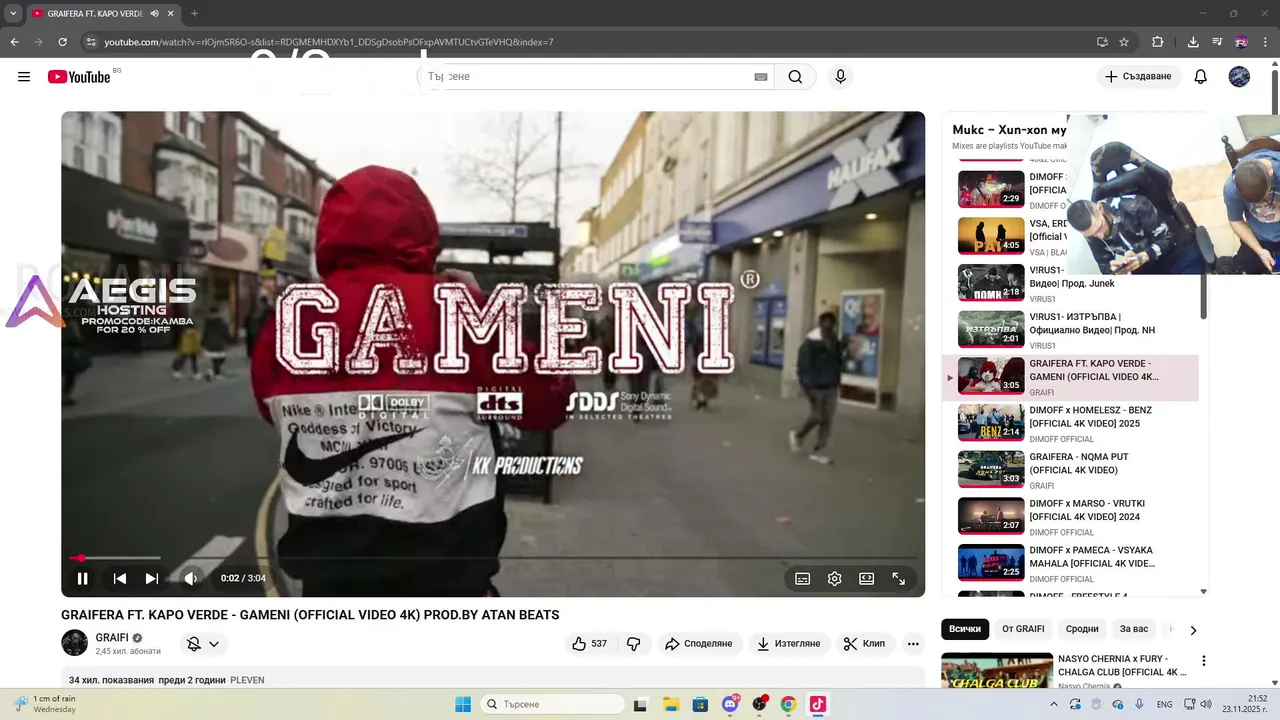The image size is (1280, 720).
Task: Open browser downloads
Action: tap(1193, 42)
